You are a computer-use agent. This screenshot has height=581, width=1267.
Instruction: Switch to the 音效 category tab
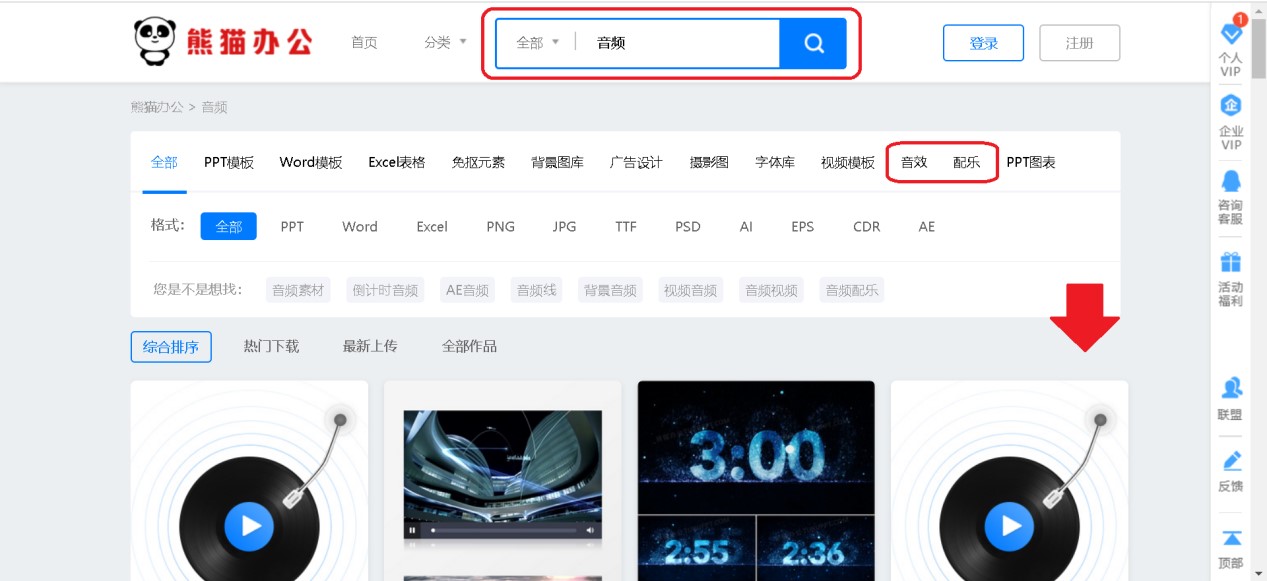coord(912,161)
